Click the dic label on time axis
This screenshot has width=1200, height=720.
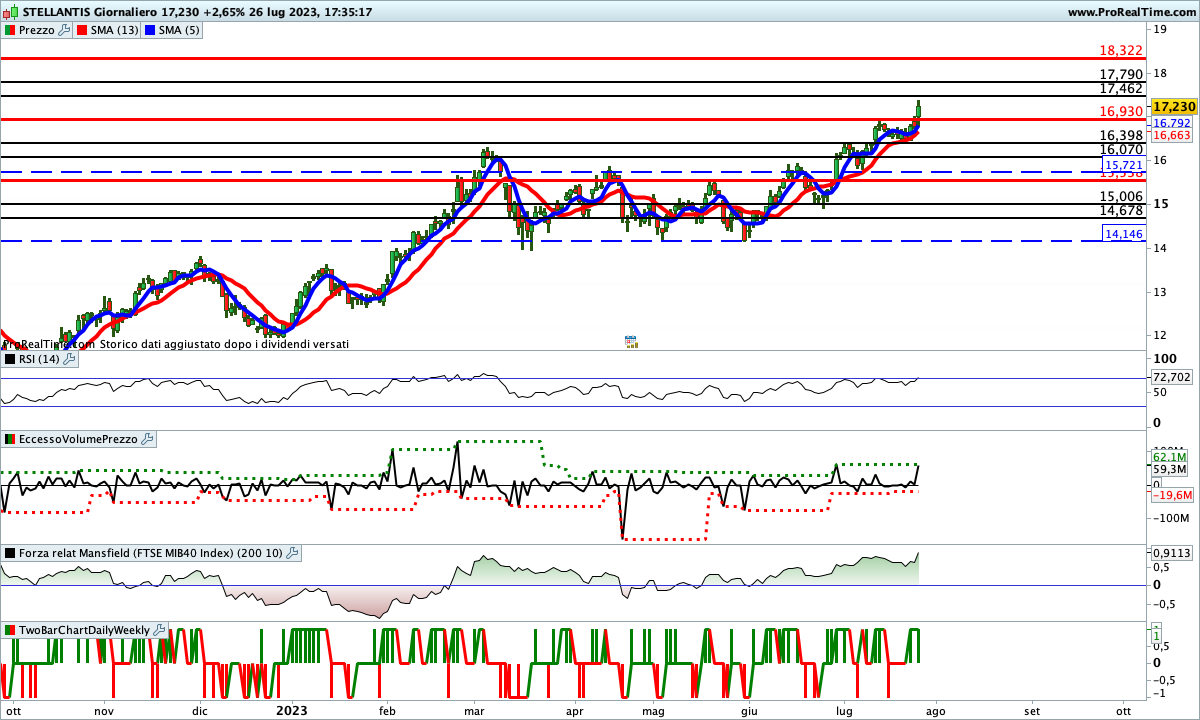199,711
